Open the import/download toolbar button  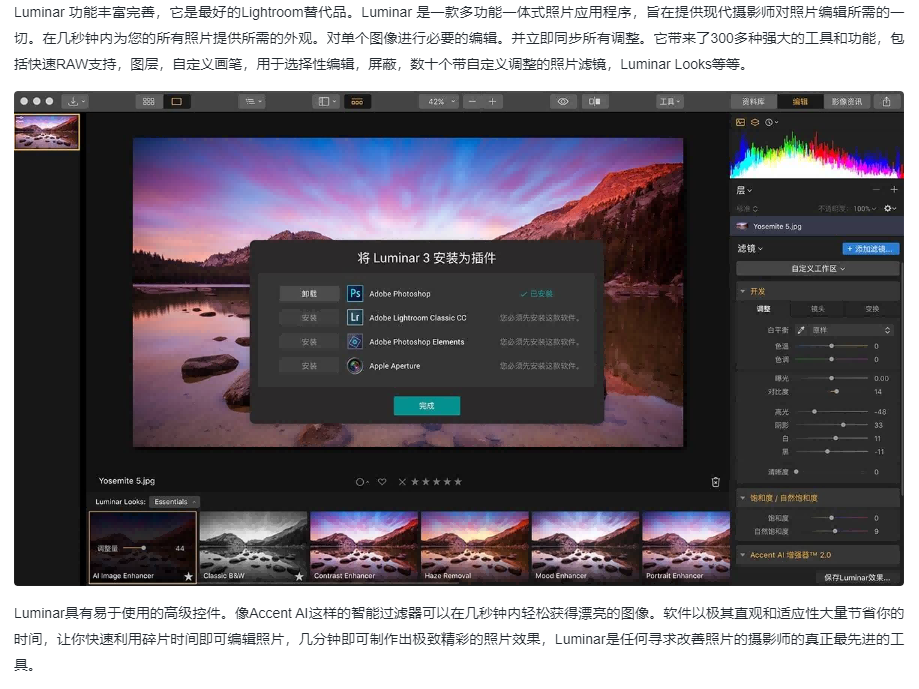pyautogui.click(x=76, y=101)
